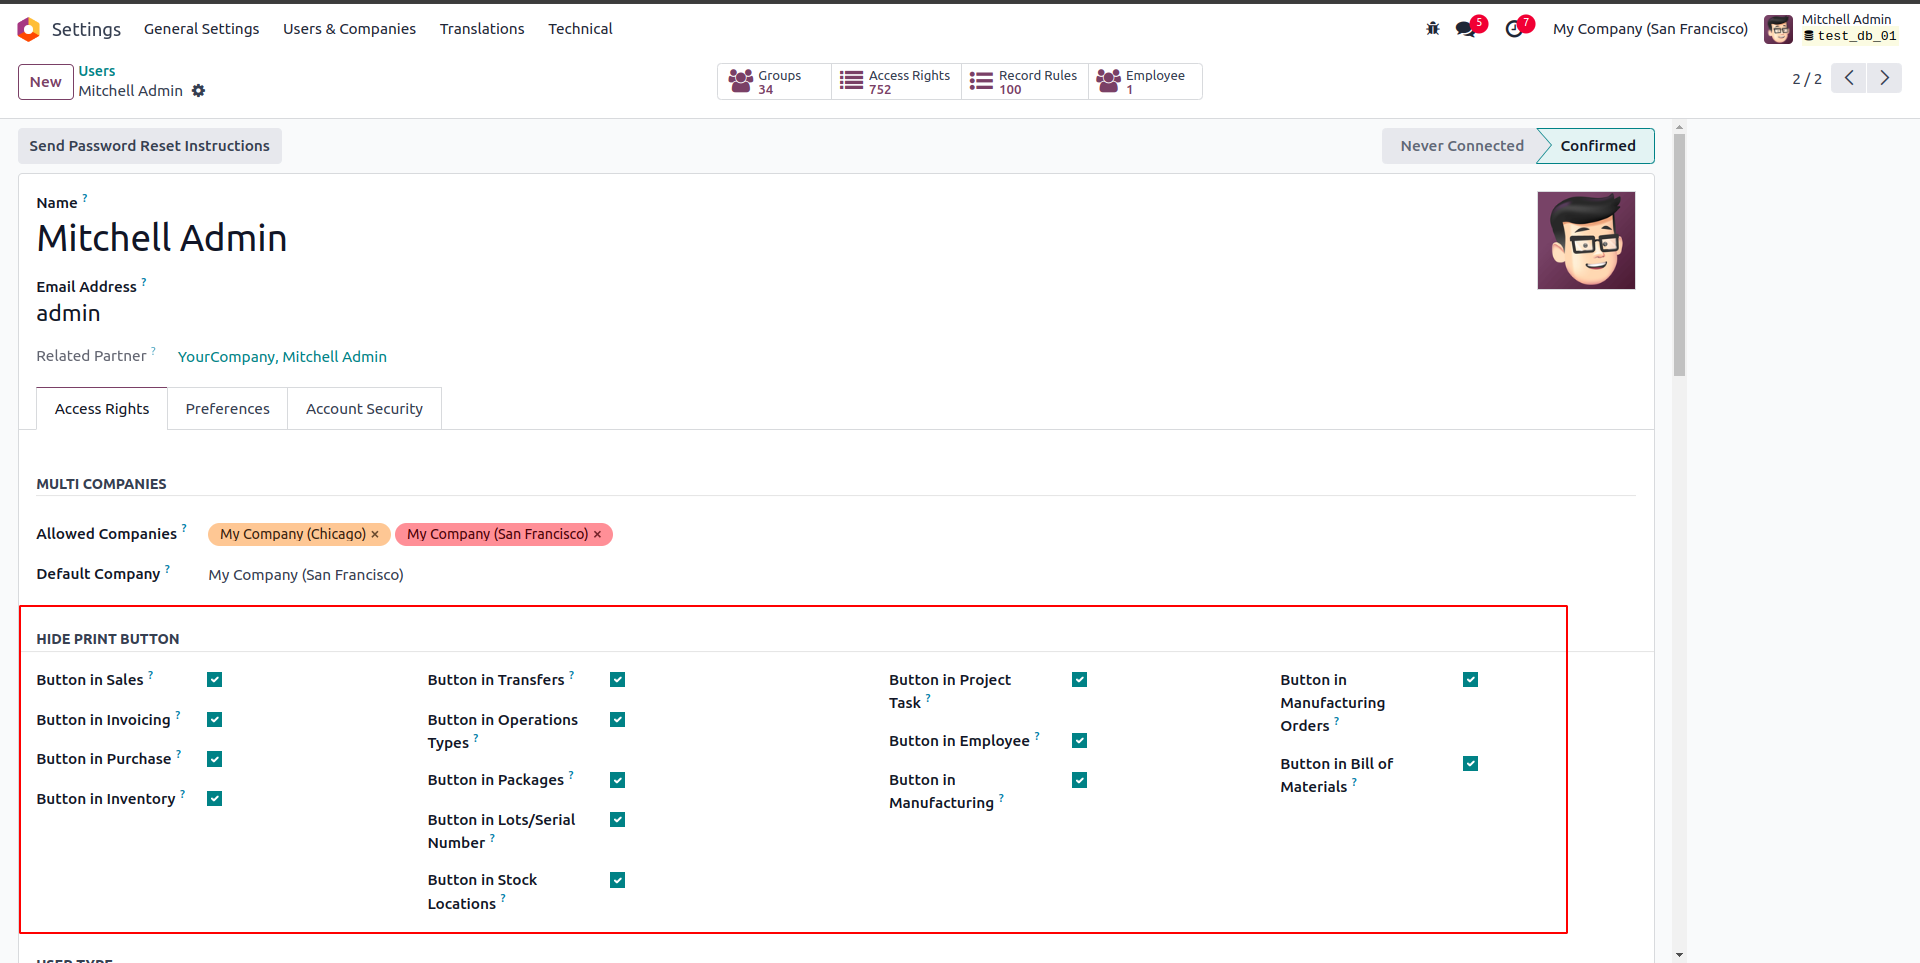Viewport: 1920px width, 963px height.
Task: Switch to the Preferences tab
Action: pos(228,409)
